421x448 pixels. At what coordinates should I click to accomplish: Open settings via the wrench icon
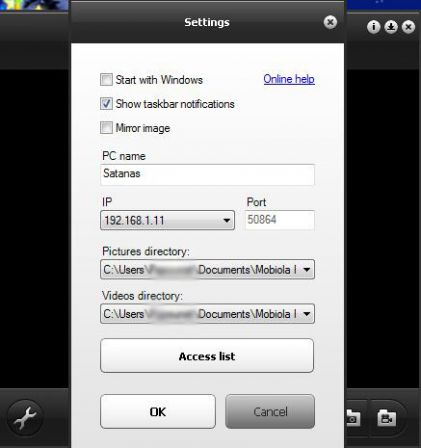[25, 418]
